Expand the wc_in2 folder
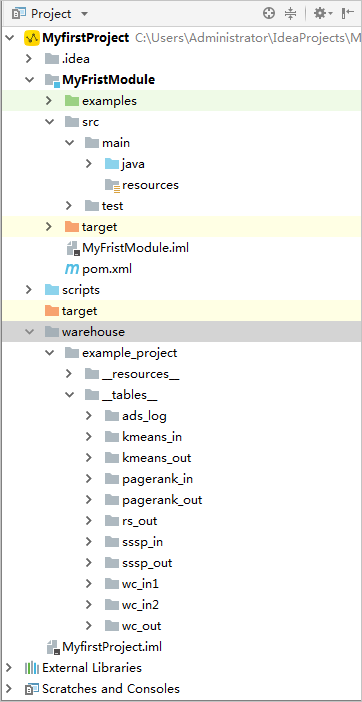 coord(89,605)
